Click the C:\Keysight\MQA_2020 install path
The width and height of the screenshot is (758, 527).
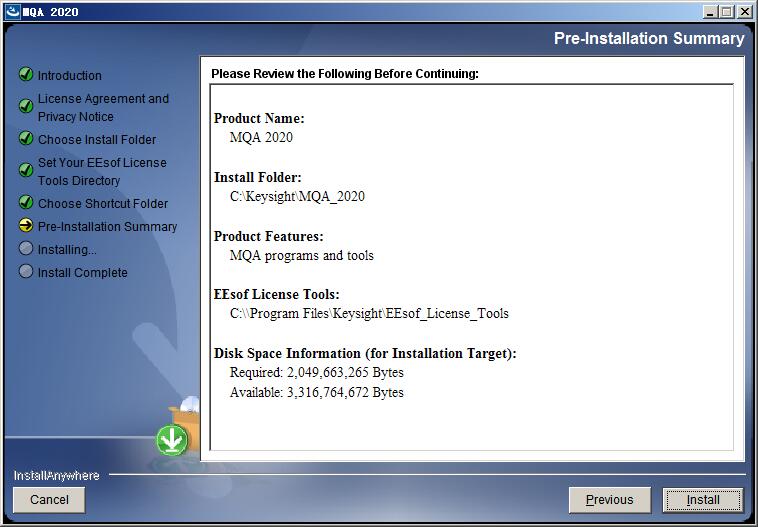click(x=297, y=196)
